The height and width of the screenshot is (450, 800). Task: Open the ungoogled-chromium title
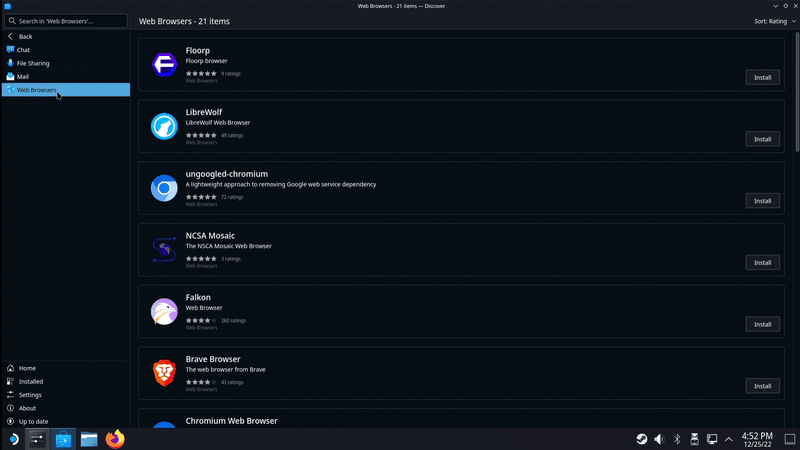pyautogui.click(x=227, y=174)
